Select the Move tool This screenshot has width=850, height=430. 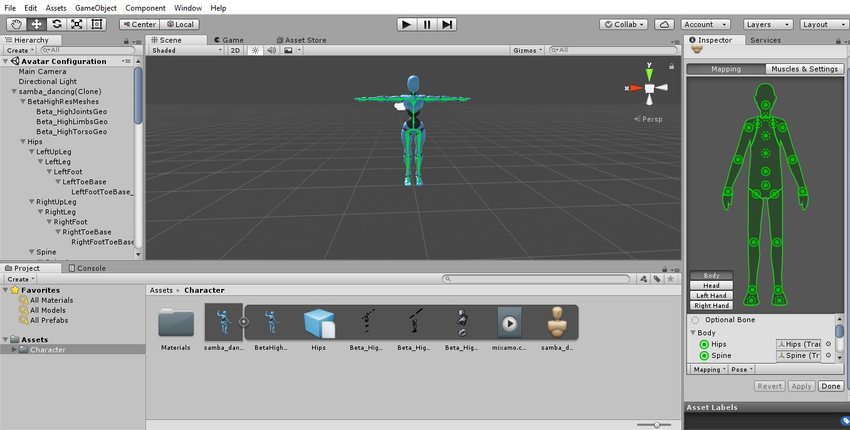(x=36, y=24)
